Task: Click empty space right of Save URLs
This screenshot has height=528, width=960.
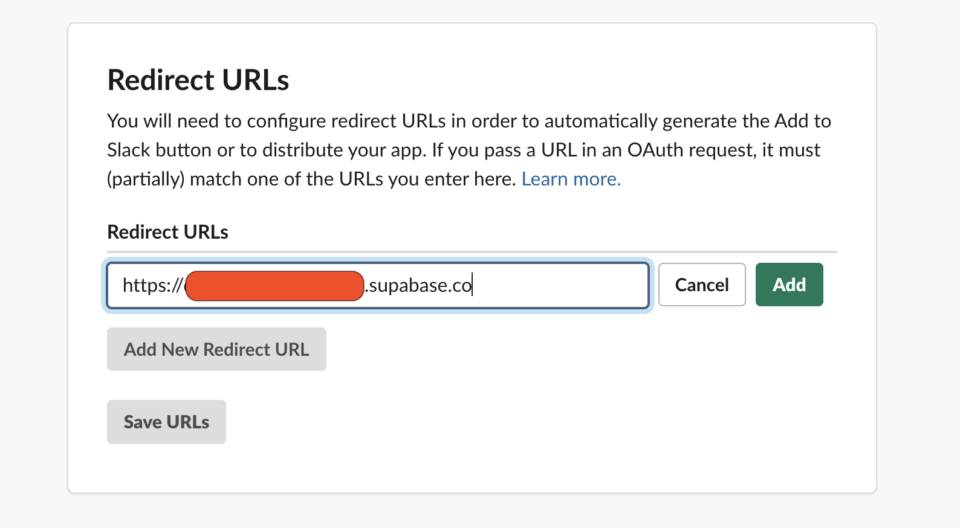Action: [x=500, y=422]
